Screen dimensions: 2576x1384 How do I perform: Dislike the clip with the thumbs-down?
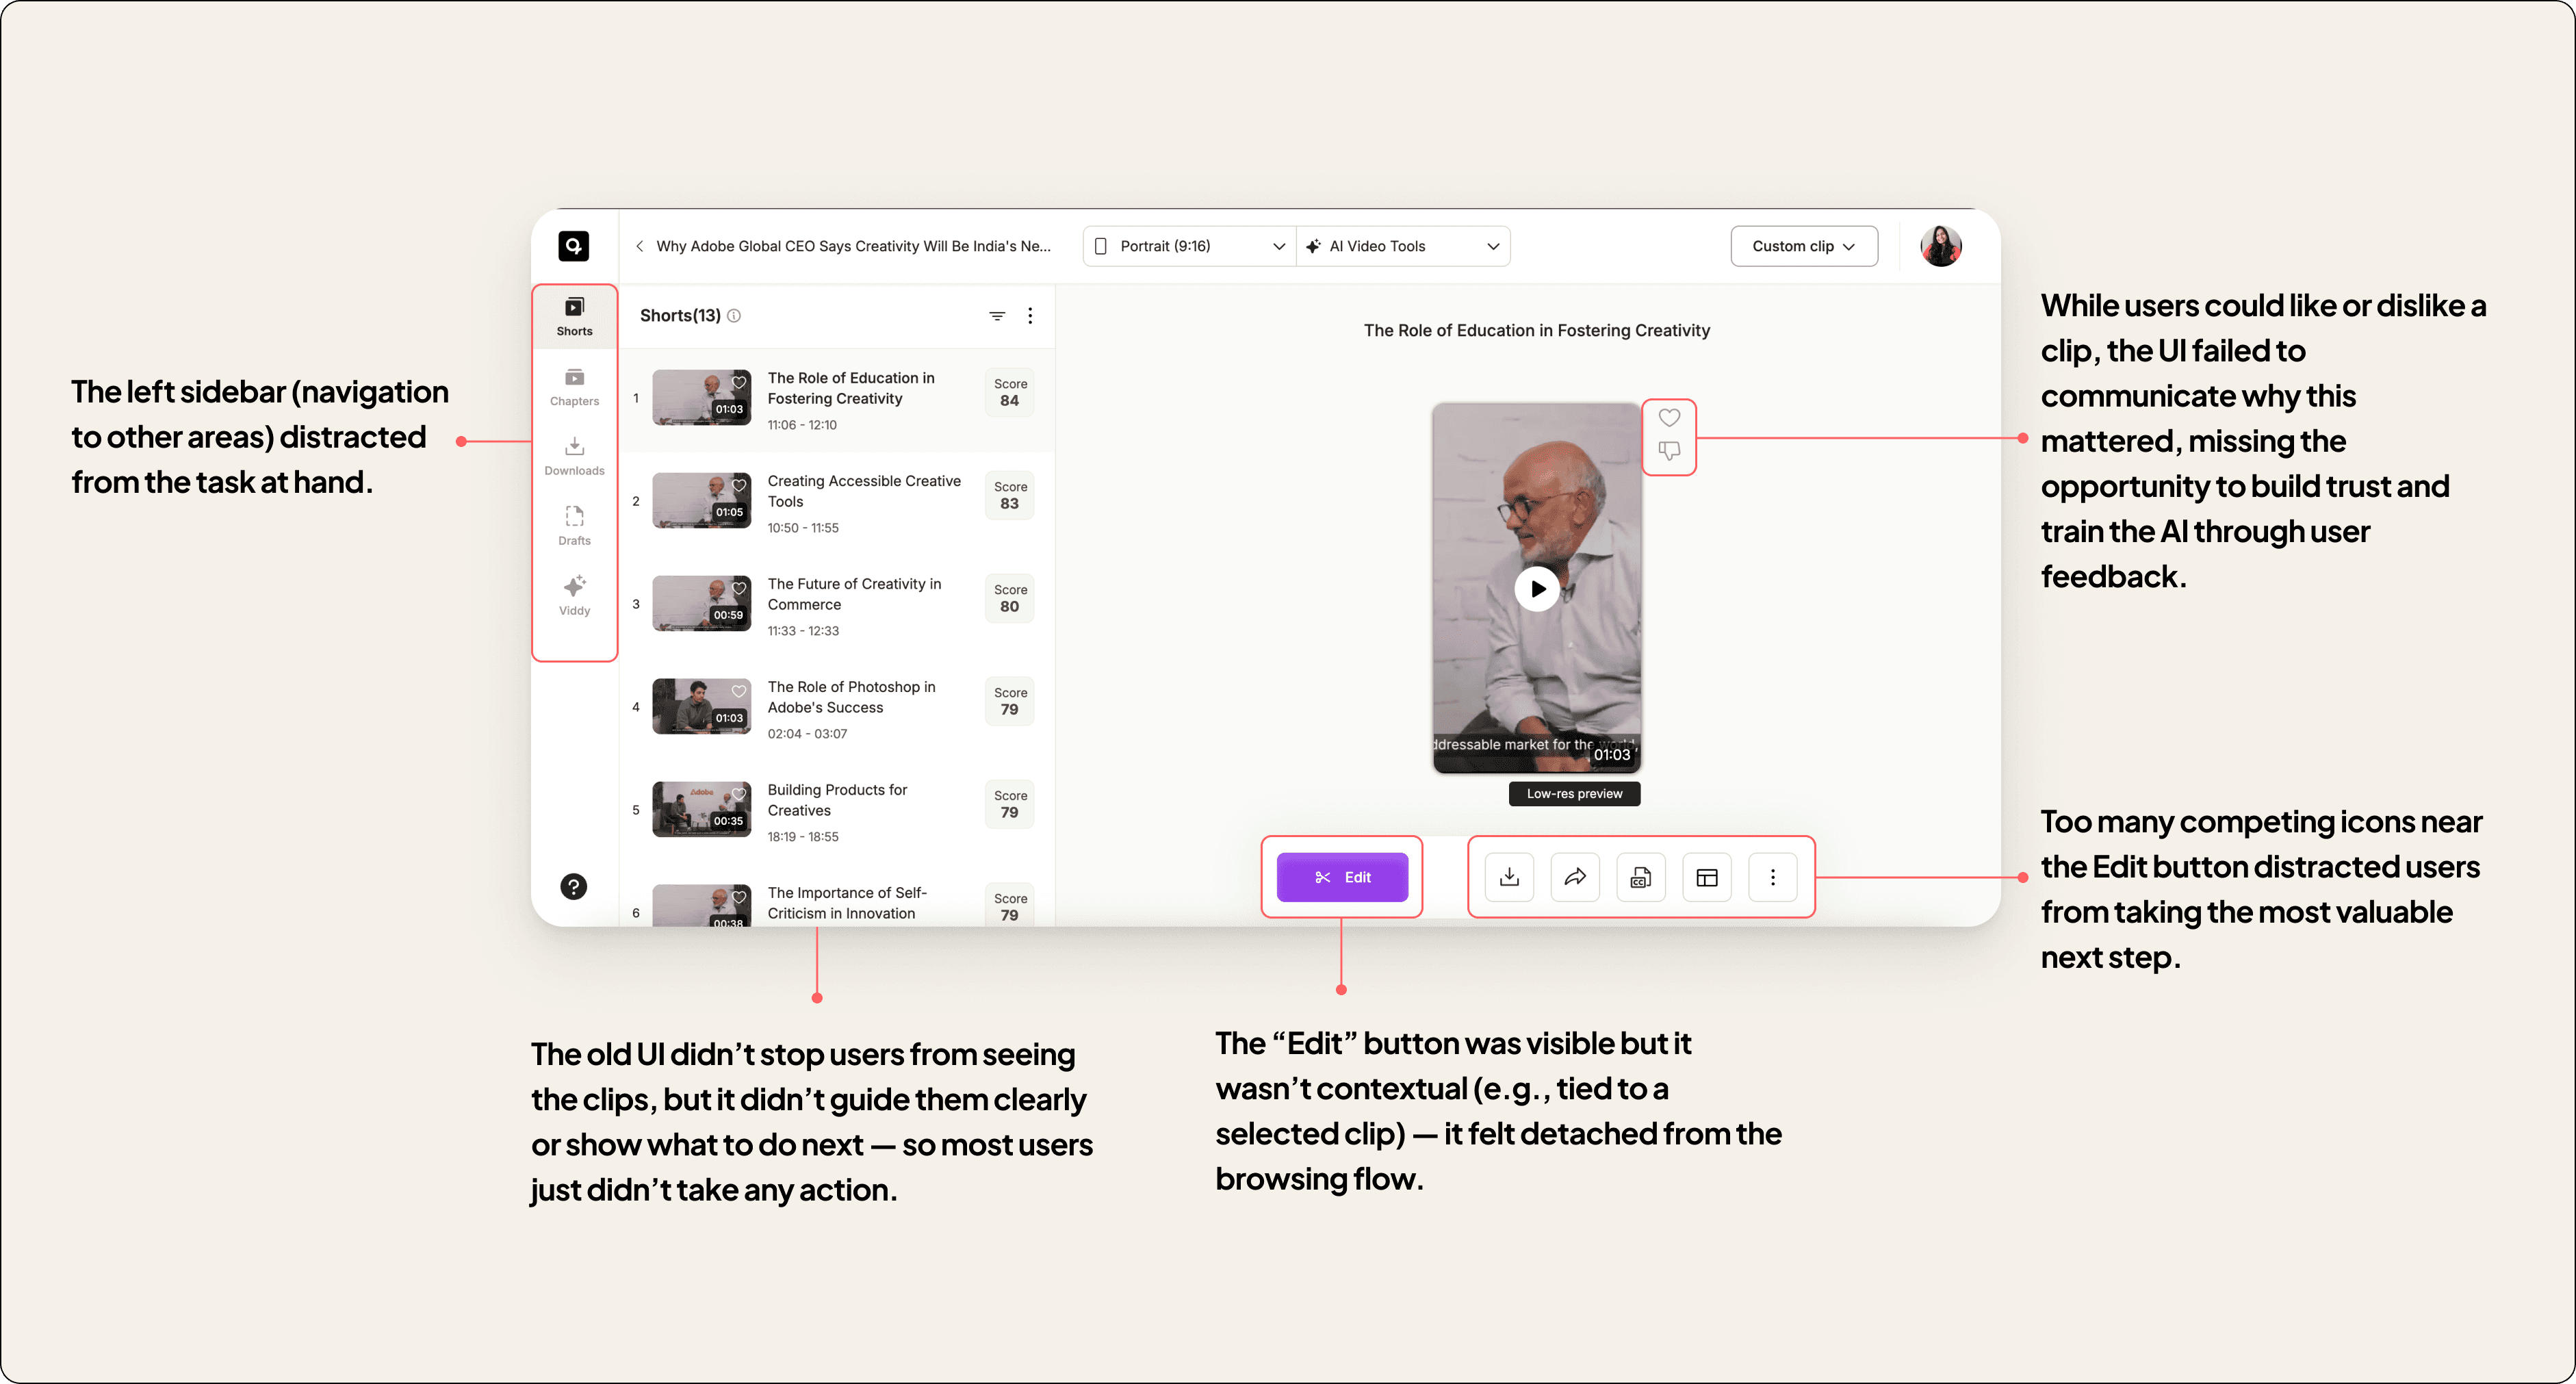pyautogui.click(x=1669, y=451)
